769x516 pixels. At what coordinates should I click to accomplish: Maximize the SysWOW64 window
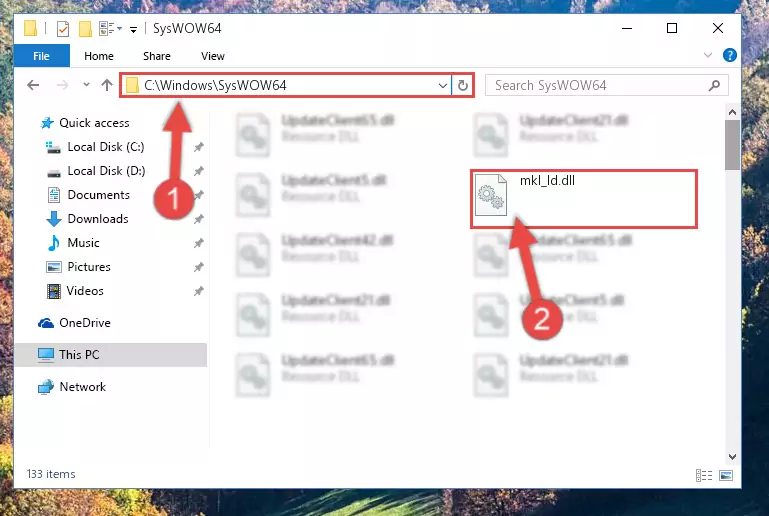[672, 28]
